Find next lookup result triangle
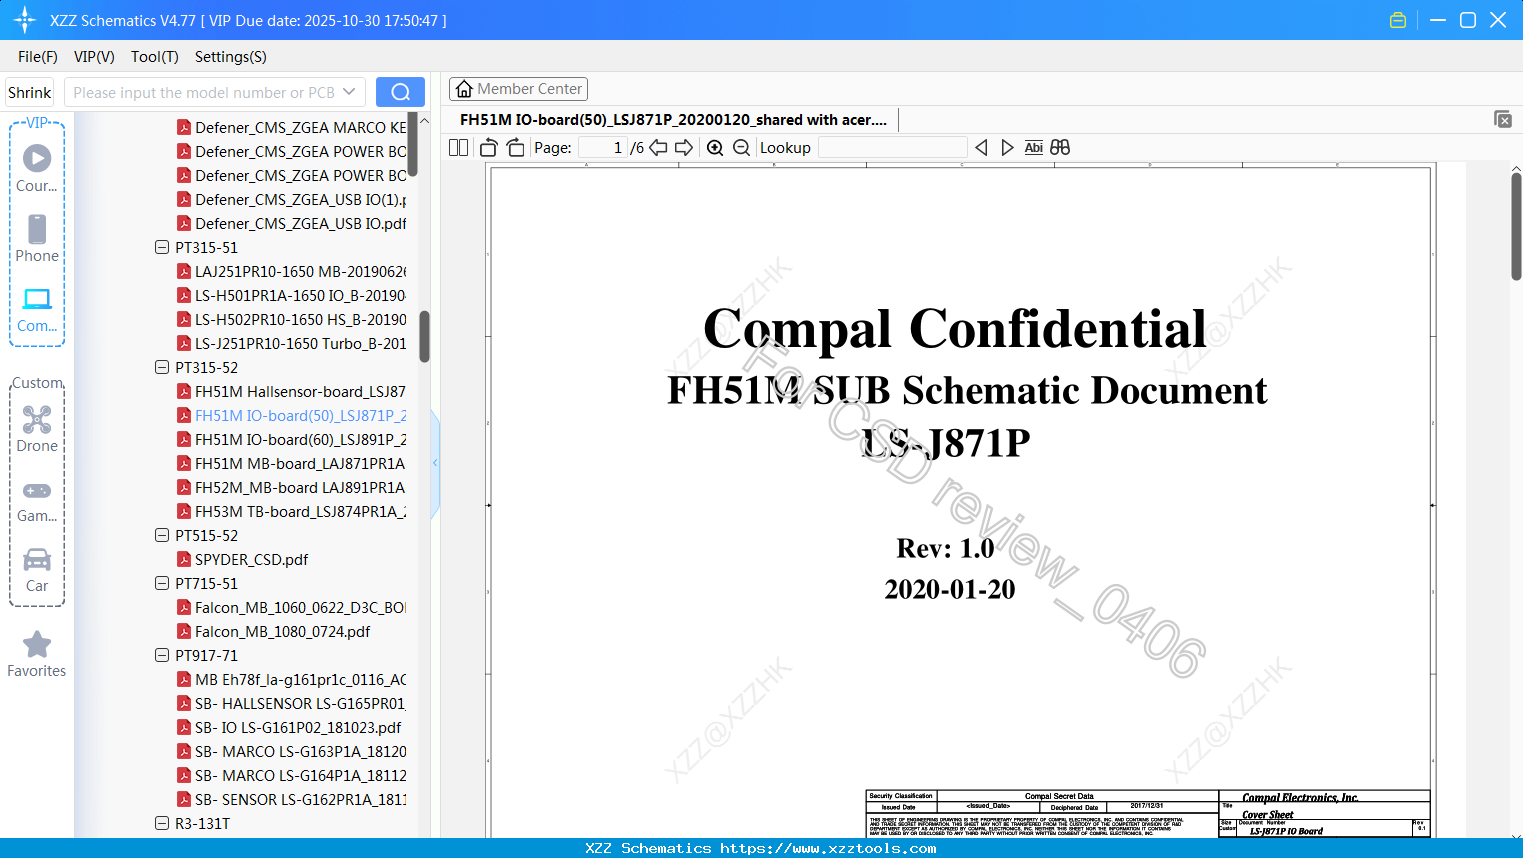This screenshot has width=1523, height=858. pos(1007,148)
